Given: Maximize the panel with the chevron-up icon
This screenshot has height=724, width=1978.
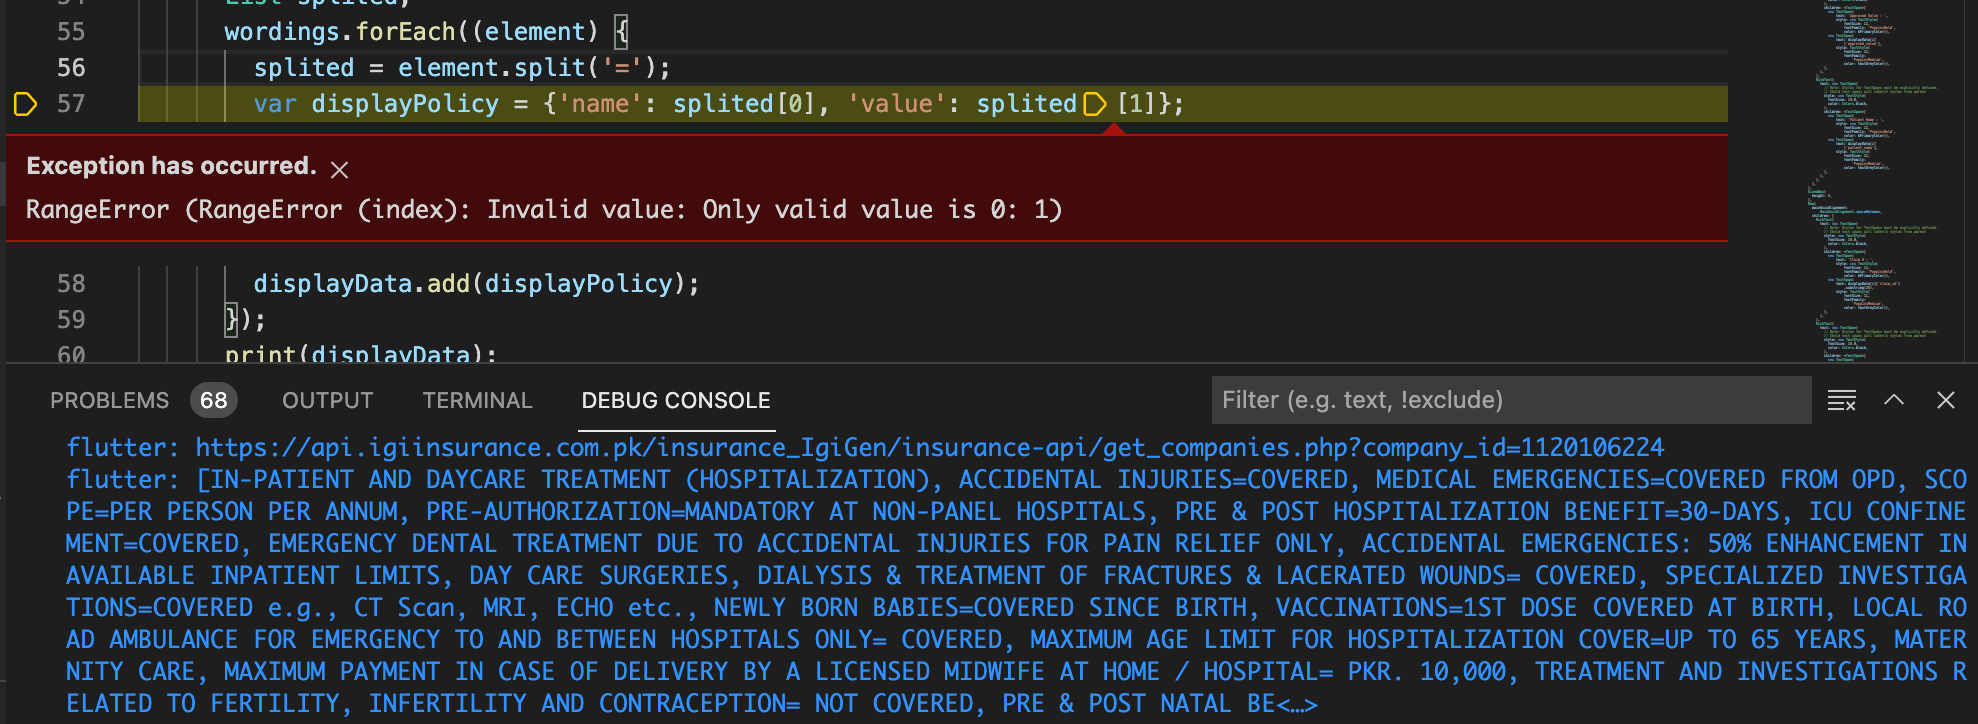Looking at the screenshot, I should tap(1893, 400).
